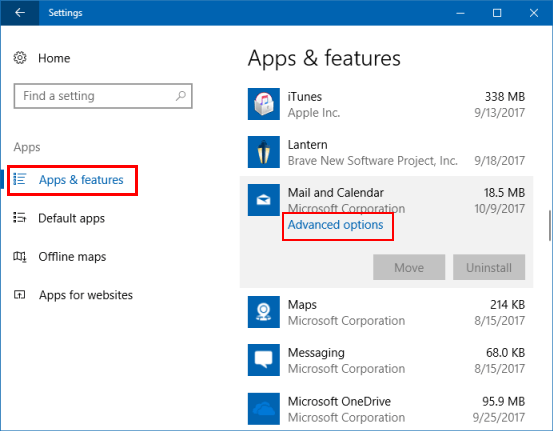Click the back arrow in title bar

click(x=20, y=13)
